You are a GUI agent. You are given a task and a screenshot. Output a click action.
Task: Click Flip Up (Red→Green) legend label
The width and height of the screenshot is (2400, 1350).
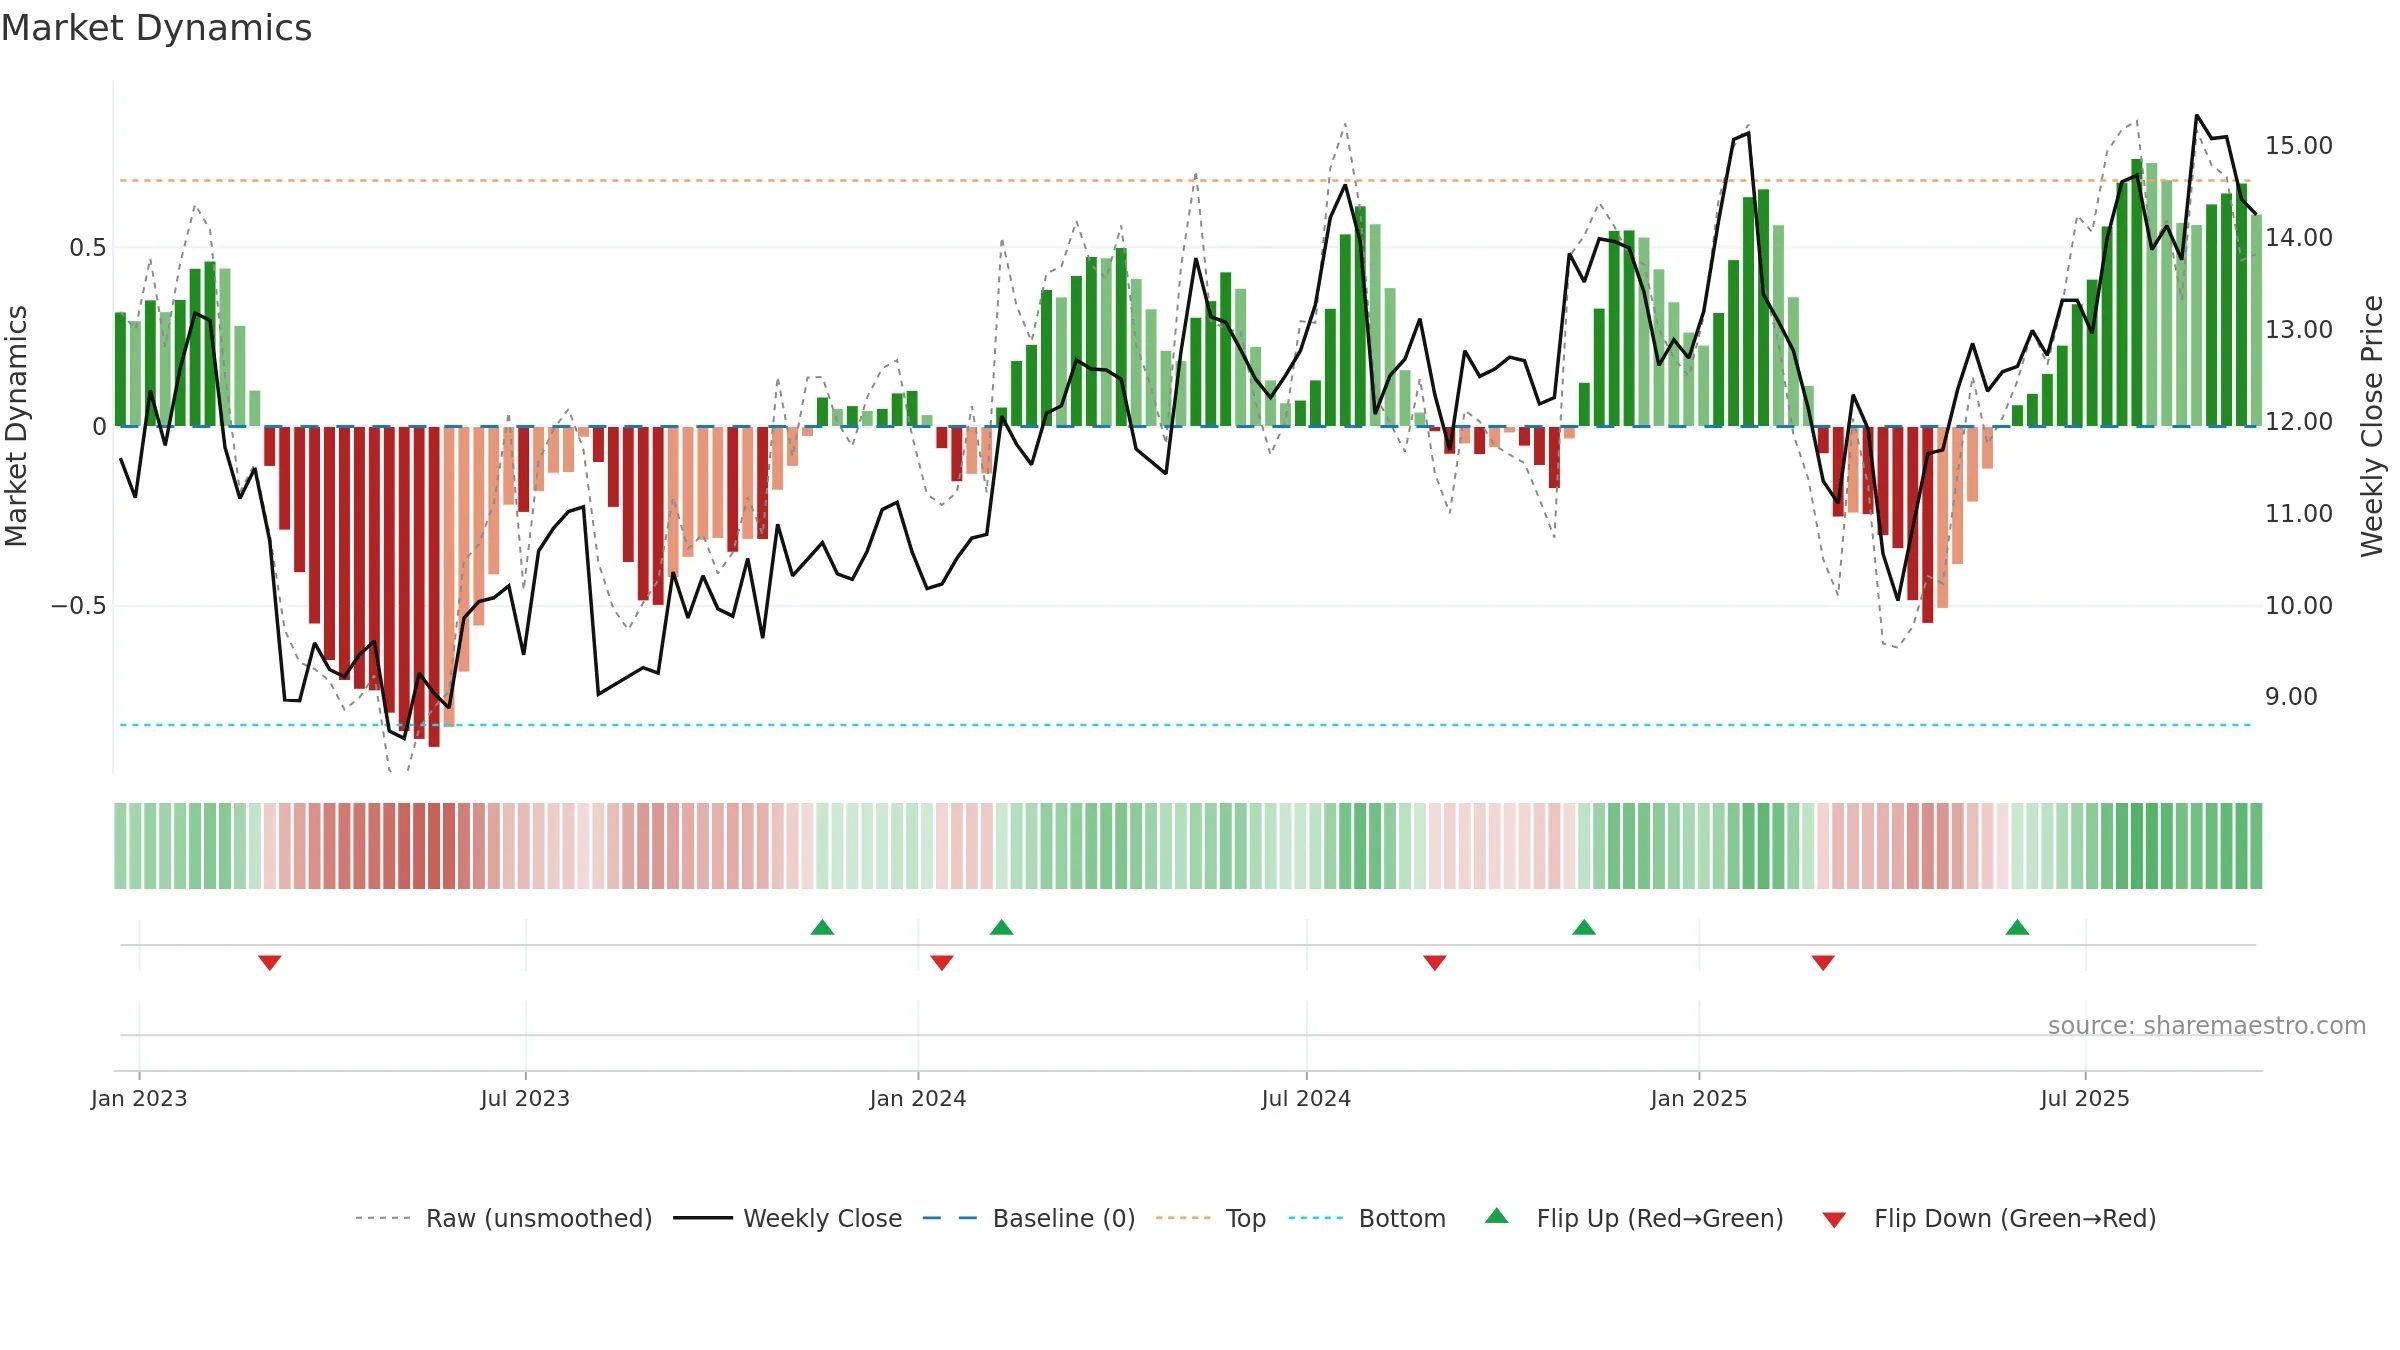tap(1660, 1218)
